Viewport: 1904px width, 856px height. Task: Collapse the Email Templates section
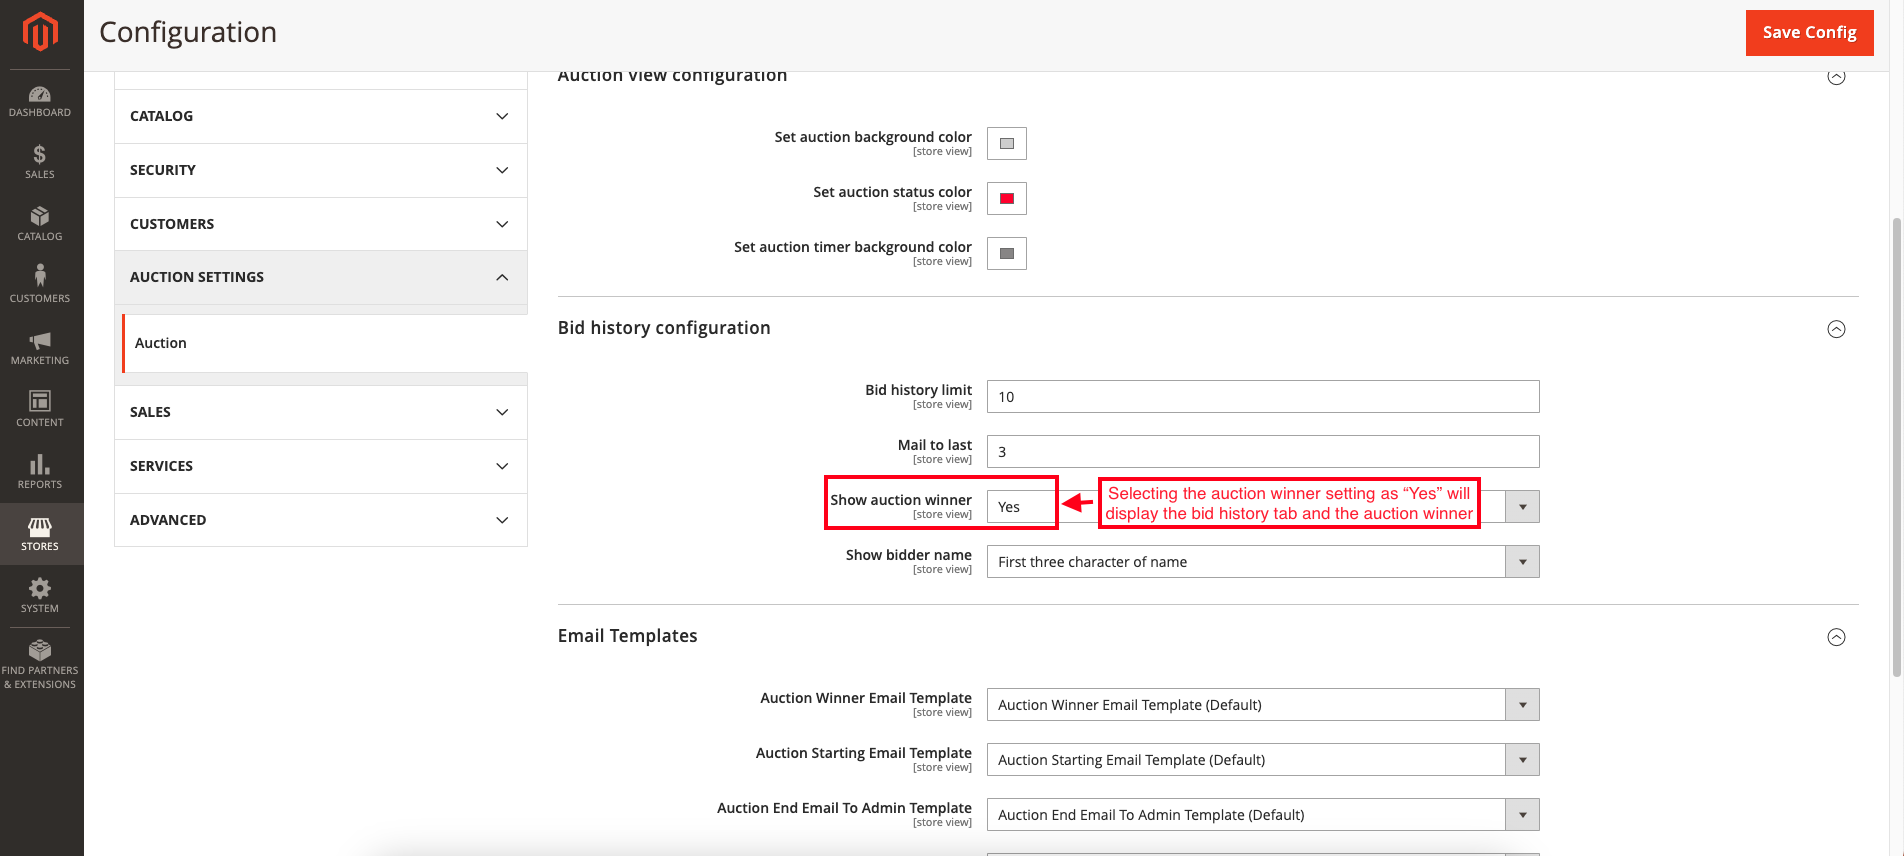[x=1836, y=637]
